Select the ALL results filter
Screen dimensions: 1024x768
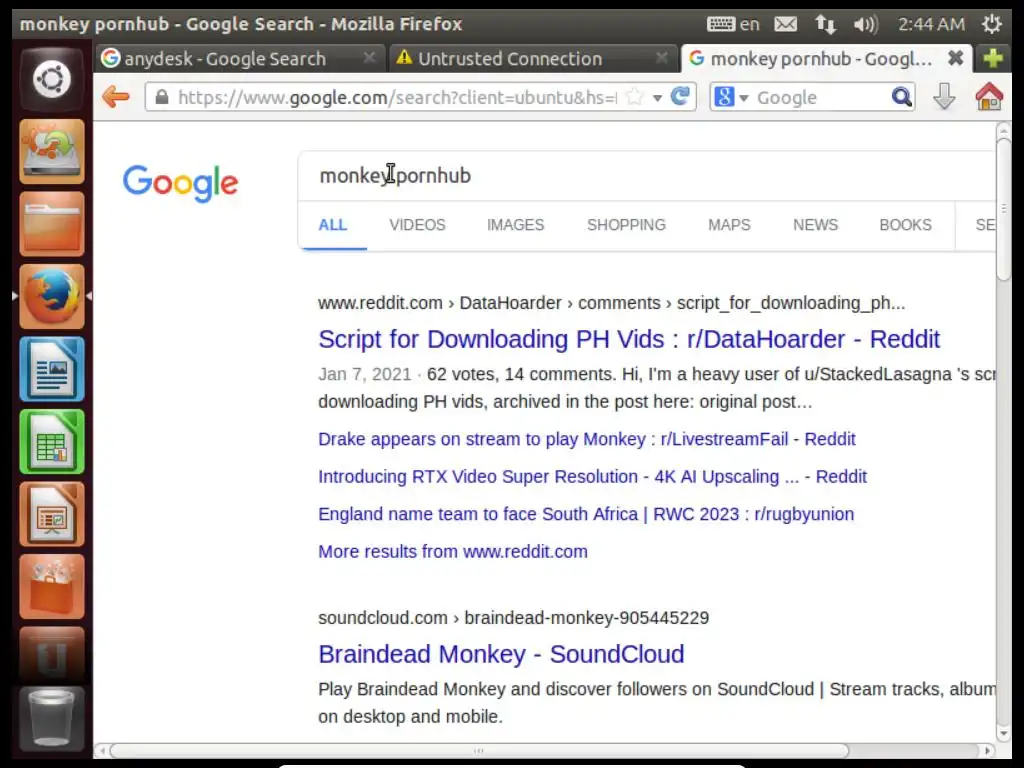point(332,225)
